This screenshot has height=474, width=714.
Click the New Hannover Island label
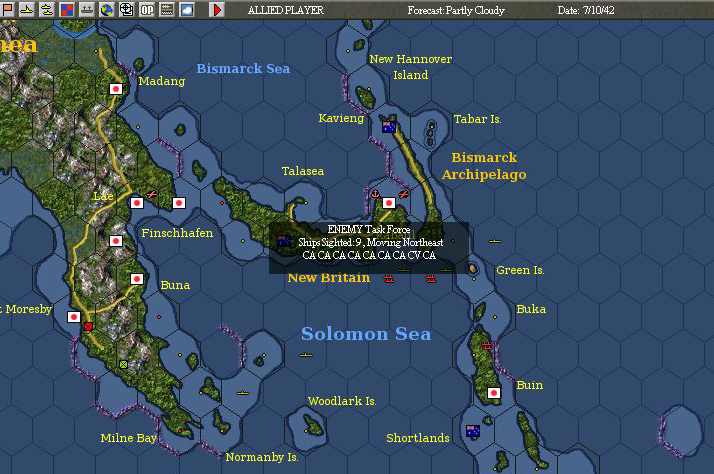click(410, 66)
